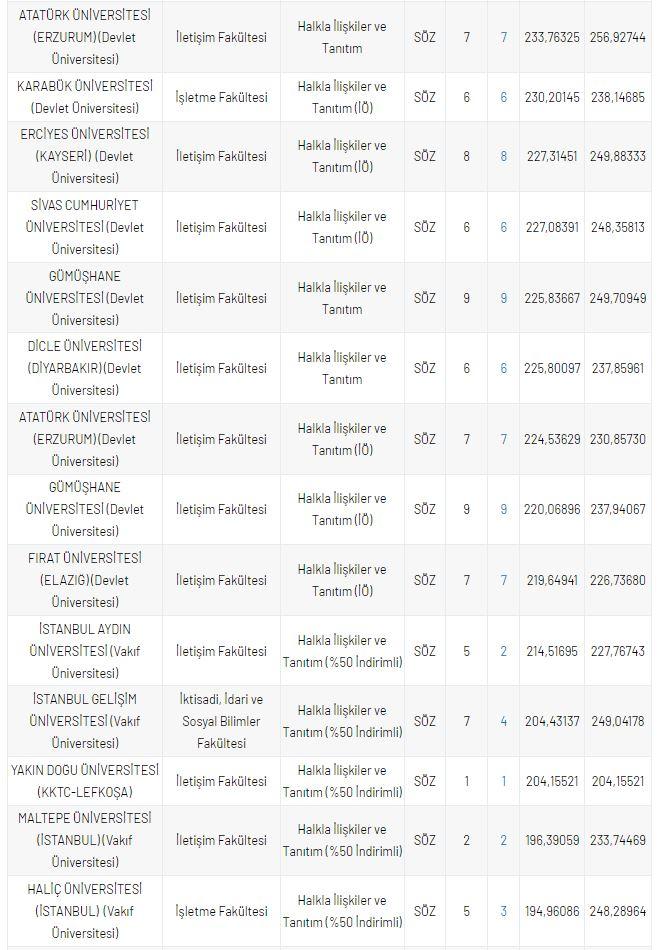Image resolution: width=663 pixels, height=950 pixels.
Task: Click blue number 8 in Erciyes Üniversitesi row
Action: click(x=504, y=156)
